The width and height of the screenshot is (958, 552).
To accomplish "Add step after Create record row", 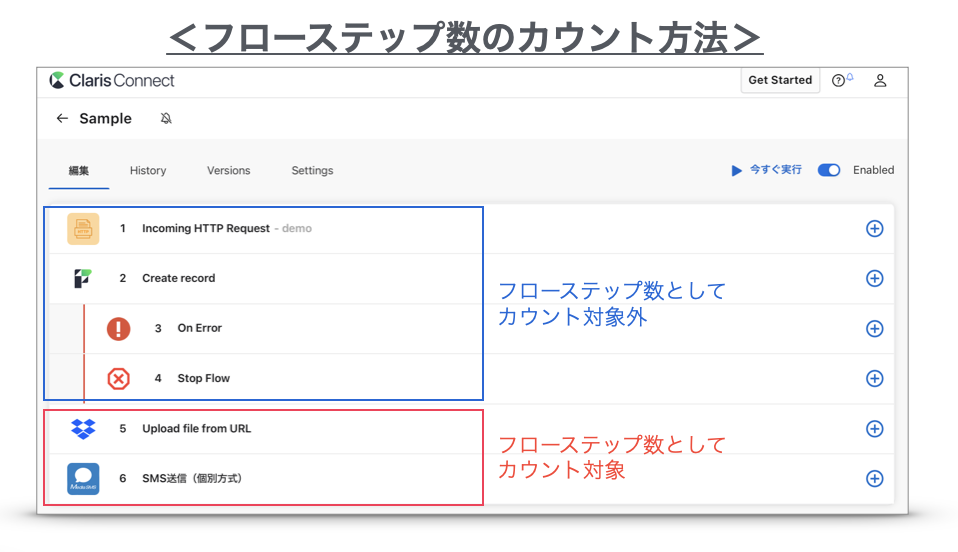I will click(x=874, y=278).
